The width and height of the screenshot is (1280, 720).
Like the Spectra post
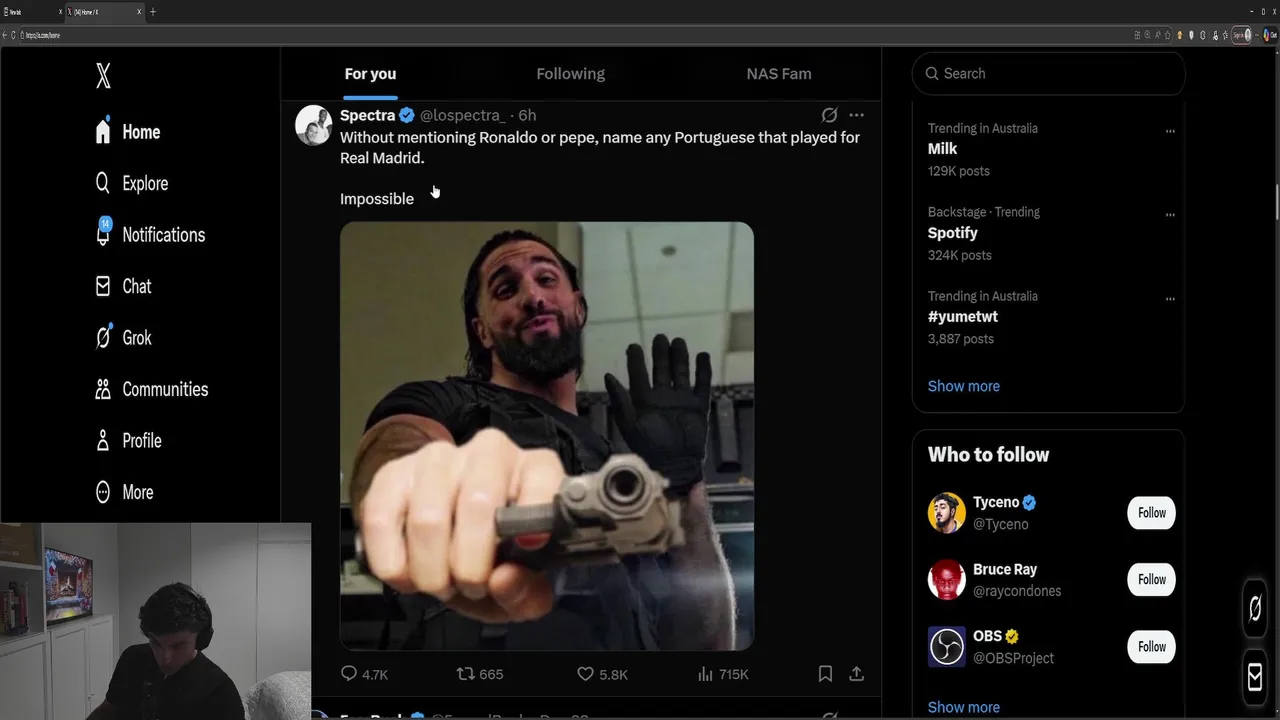point(586,674)
